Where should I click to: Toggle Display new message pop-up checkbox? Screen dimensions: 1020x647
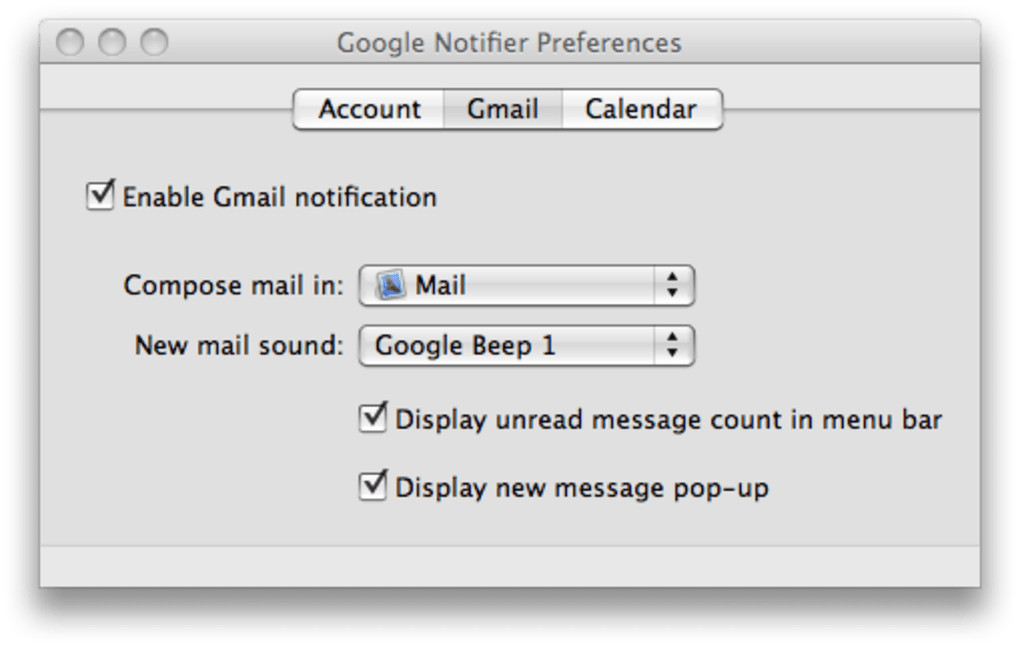(x=373, y=486)
